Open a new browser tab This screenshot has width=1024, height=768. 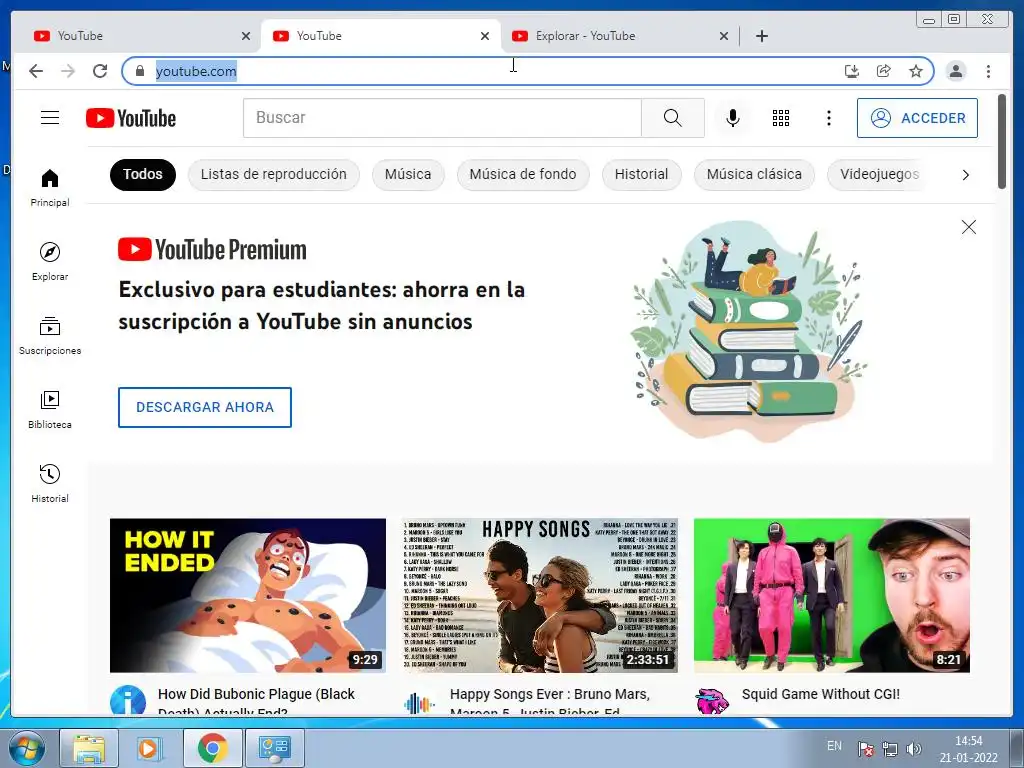click(761, 36)
